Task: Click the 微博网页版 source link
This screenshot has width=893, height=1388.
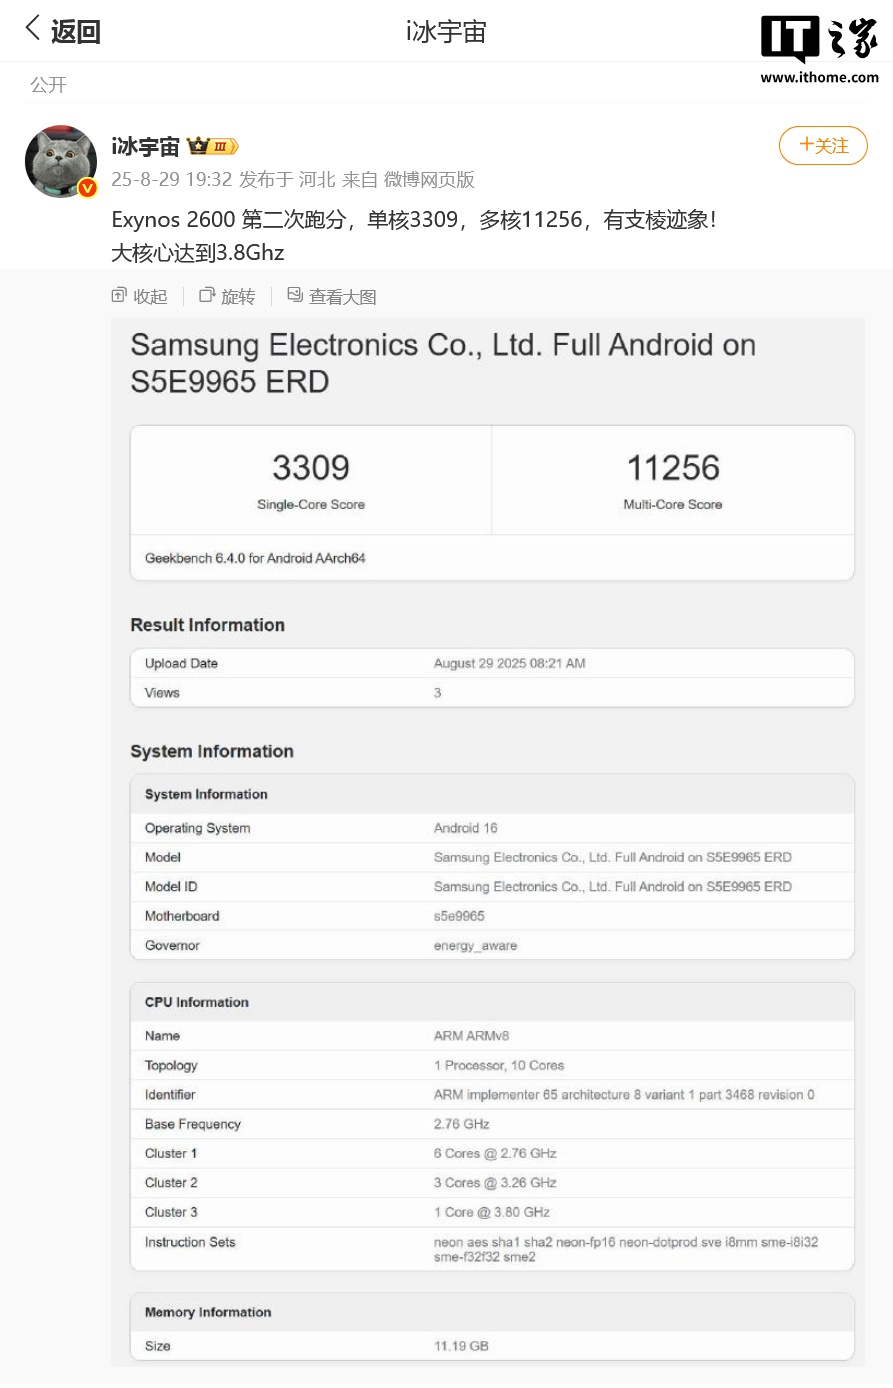Action: 429,180
